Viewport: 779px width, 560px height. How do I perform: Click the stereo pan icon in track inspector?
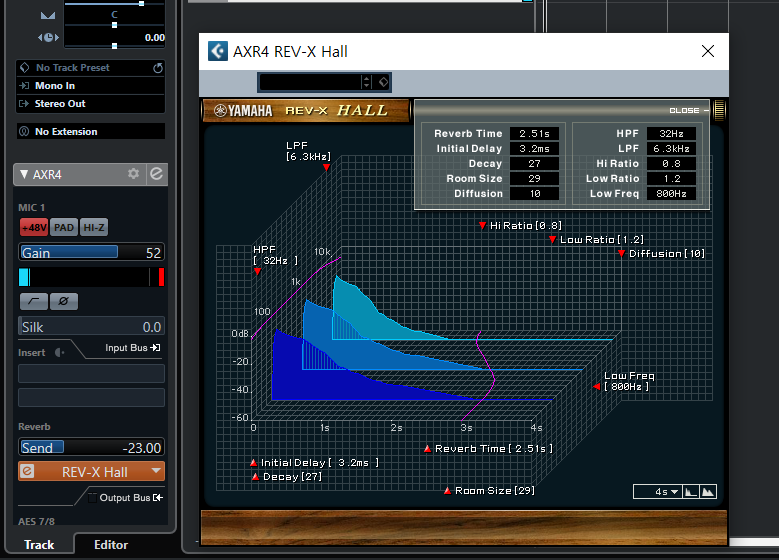pyautogui.click(x=48, y=16)
